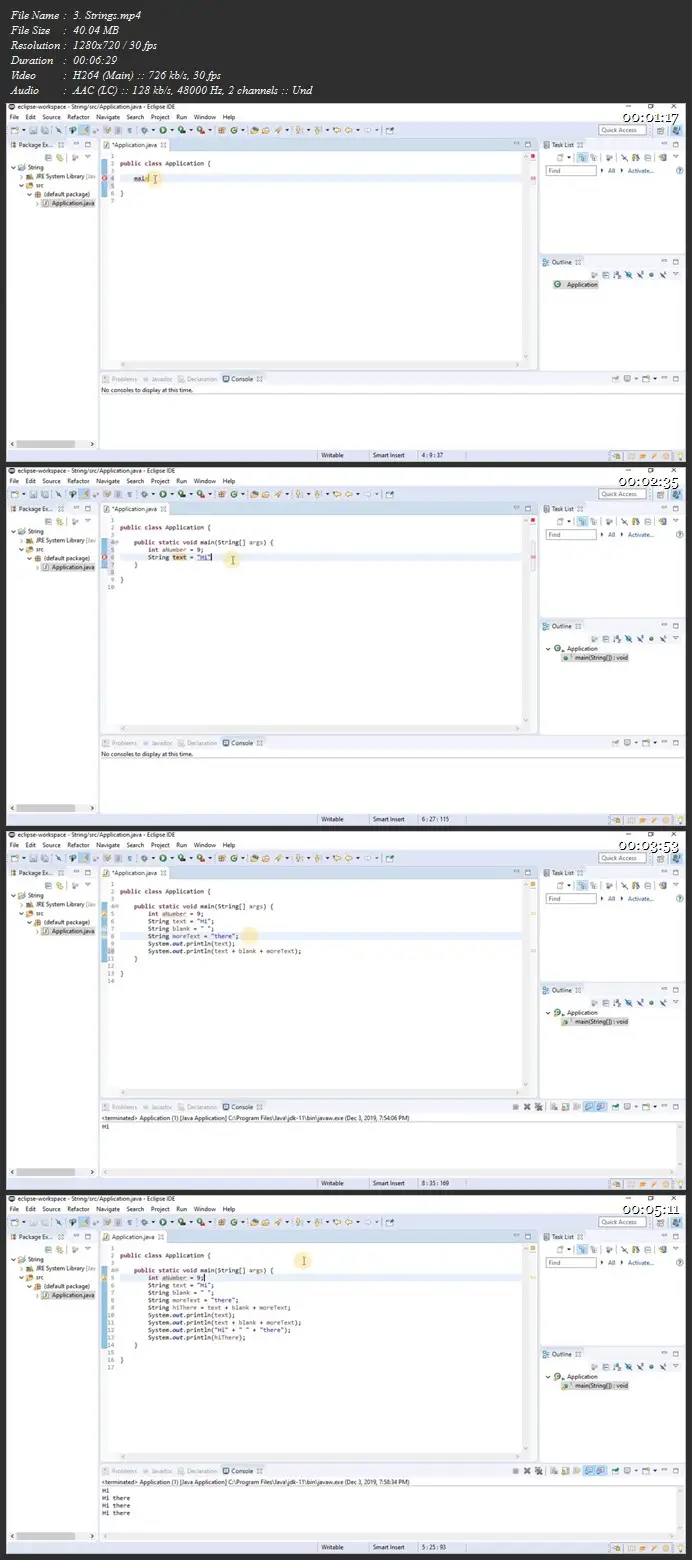Click New Java Package icon in 00:02:35 frame toolbar
The image size is (692, 1560).
(221, 493)
